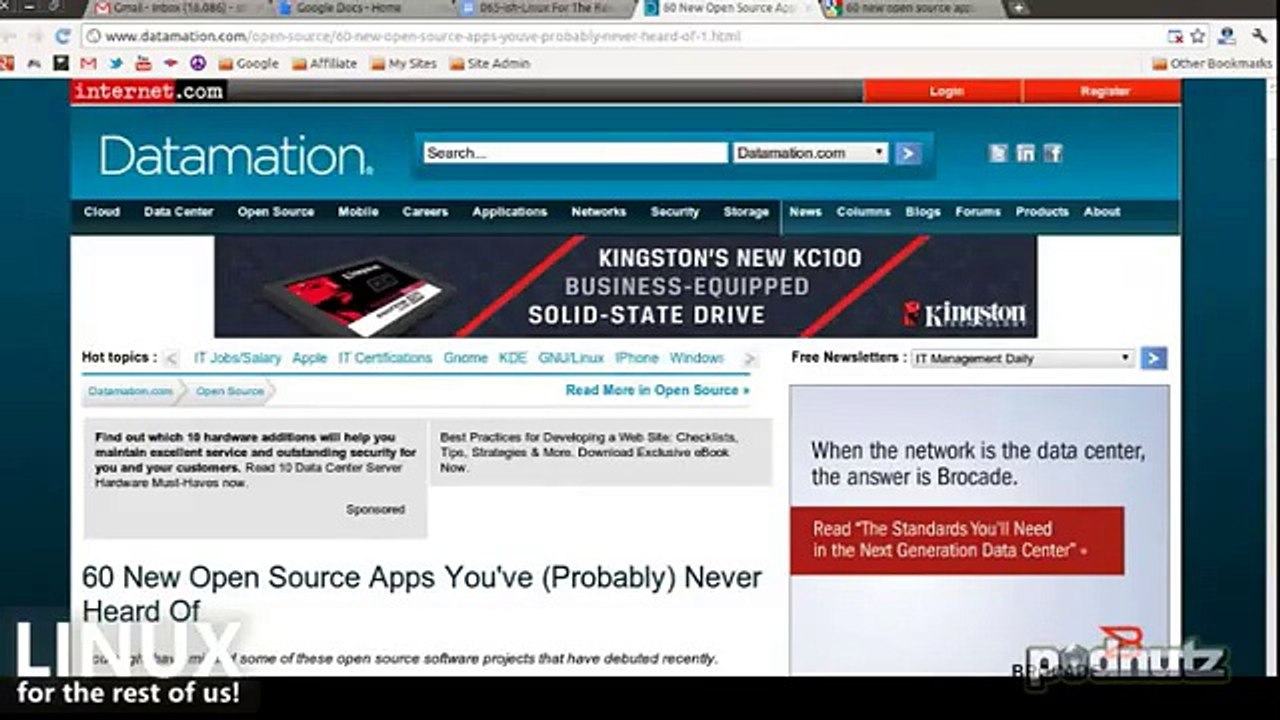The width and height of the screenshot is (1280, 720).
Task: Open the Site Admin bookmarks folder
Action: (490, 63)
